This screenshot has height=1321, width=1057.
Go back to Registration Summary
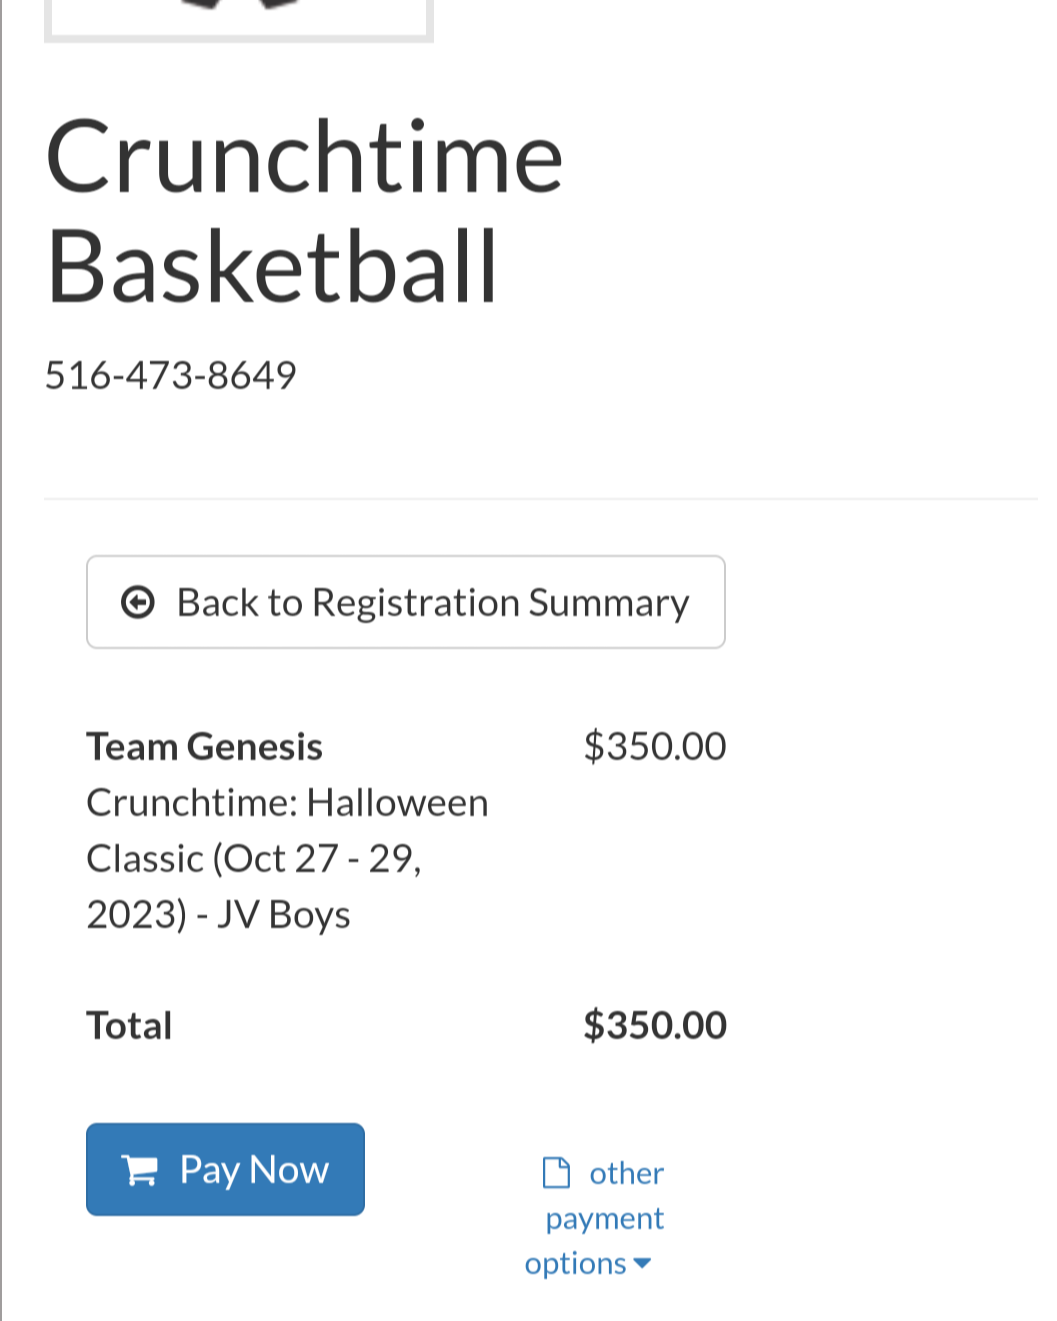coord(406,602)
